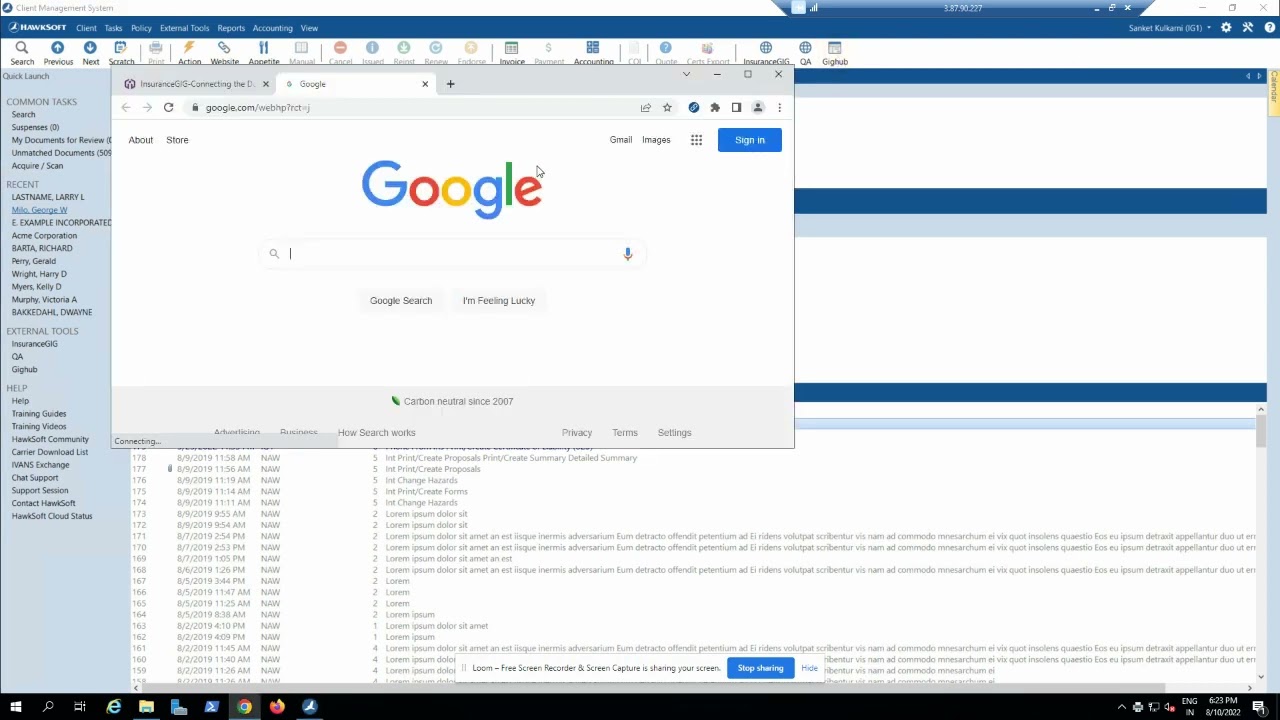The height and width of the screenshot is (720, 1280).
Task: Open the Google Store link
Action: pos(177,140)
